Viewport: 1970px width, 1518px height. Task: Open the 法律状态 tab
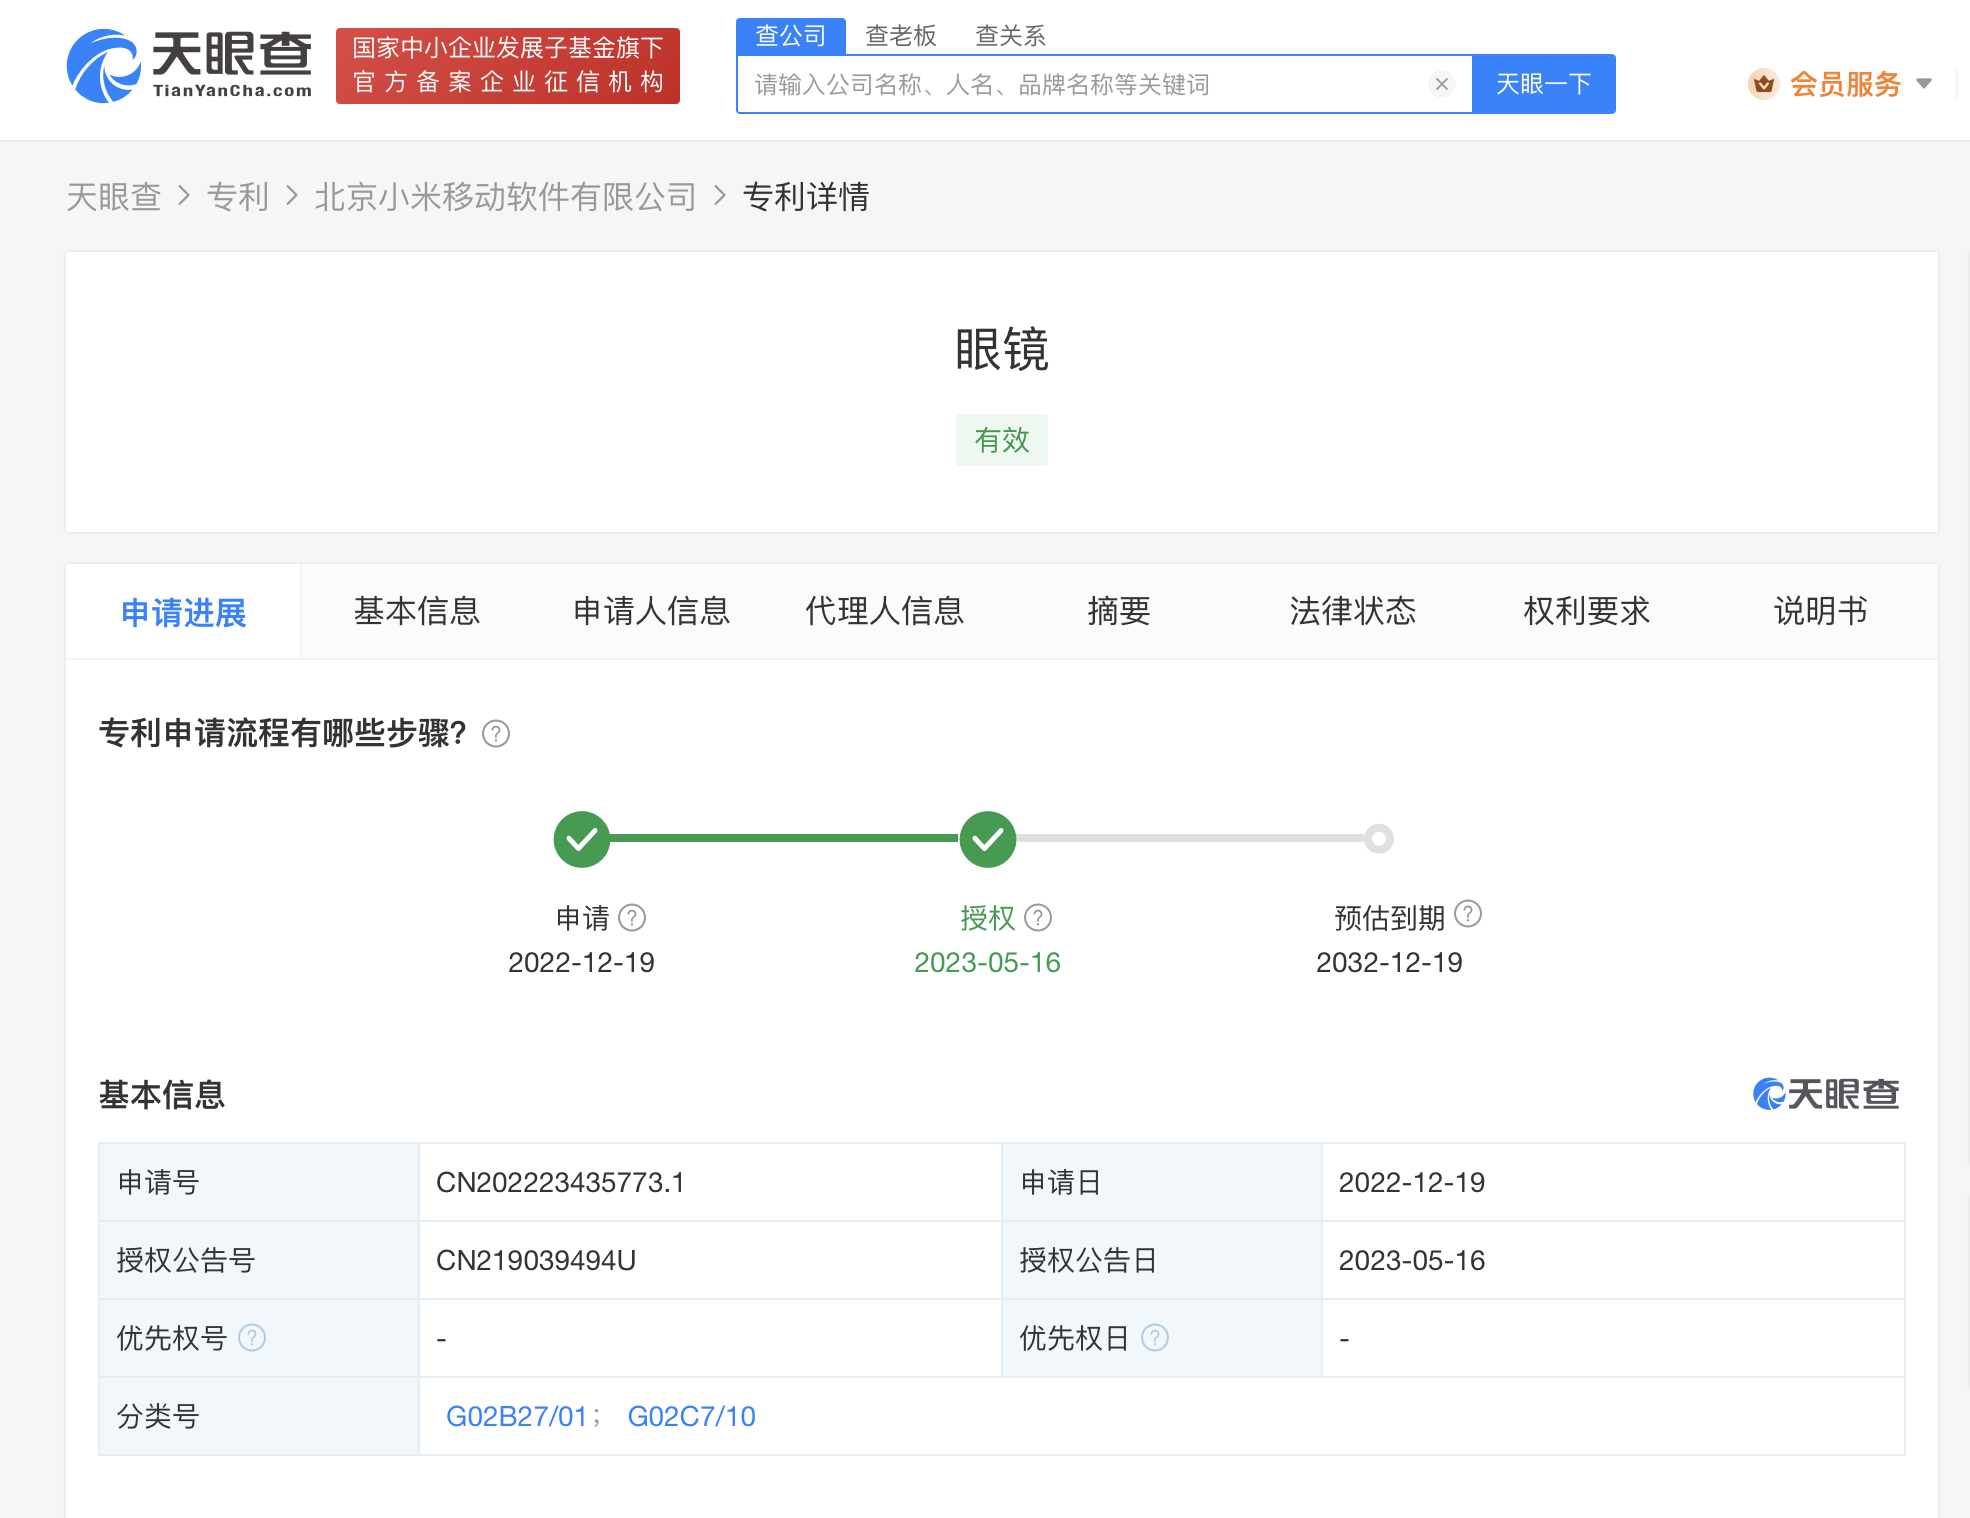1353,612
